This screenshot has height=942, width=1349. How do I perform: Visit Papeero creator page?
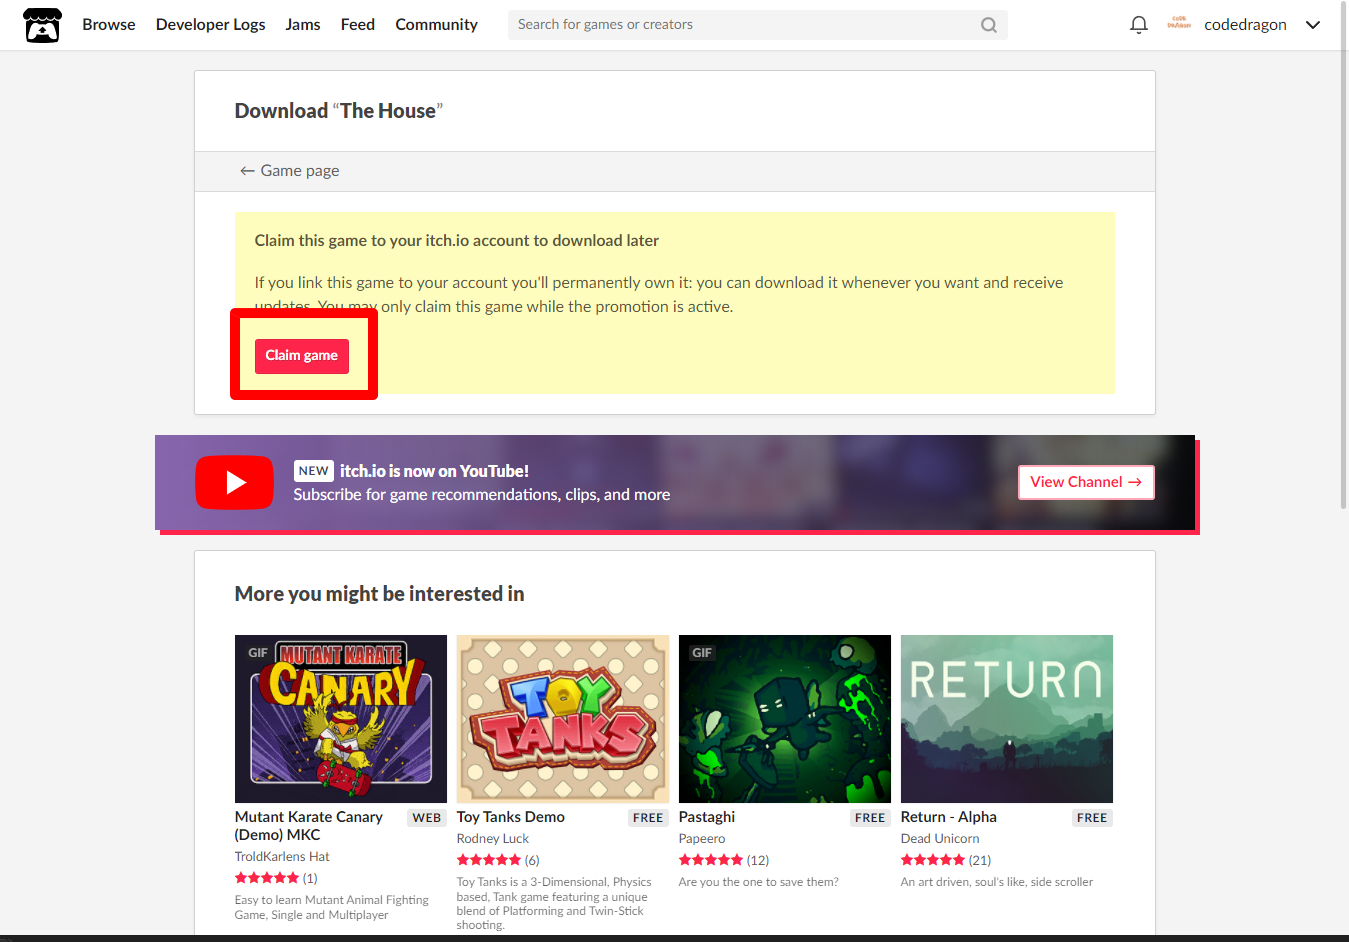[702, 839]
